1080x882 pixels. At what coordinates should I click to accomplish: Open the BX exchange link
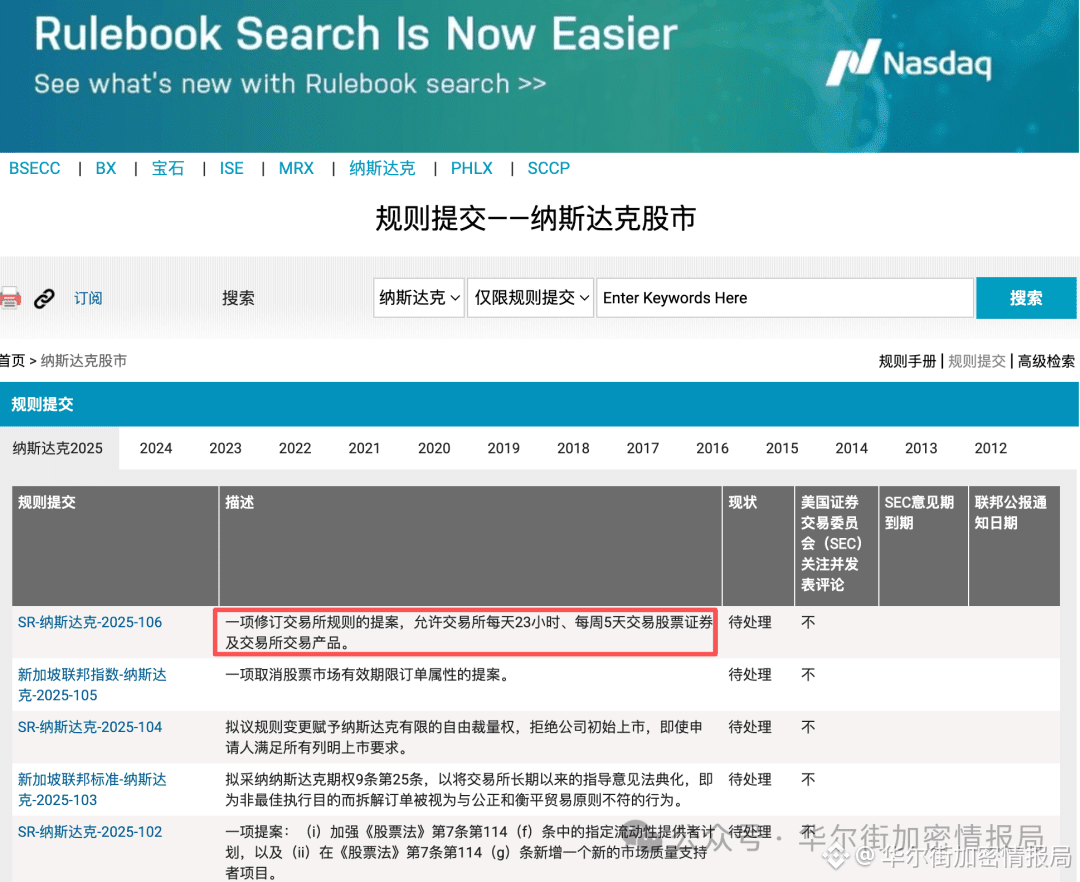[x=106, y=168]
